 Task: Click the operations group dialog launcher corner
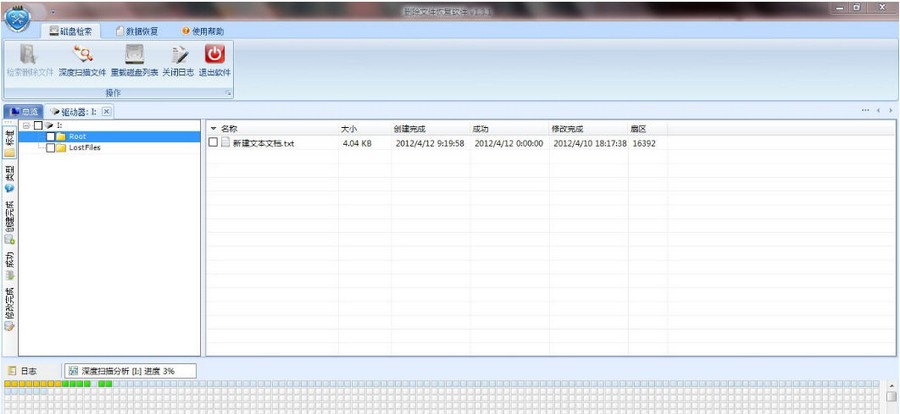click(x=228, y=92)
